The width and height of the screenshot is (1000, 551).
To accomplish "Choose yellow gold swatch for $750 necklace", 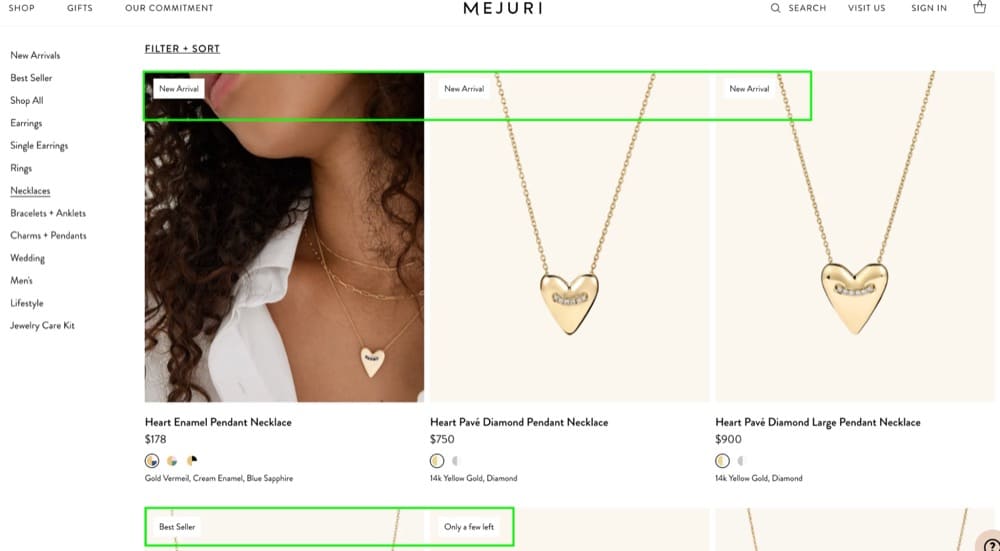I will [437, 461].
